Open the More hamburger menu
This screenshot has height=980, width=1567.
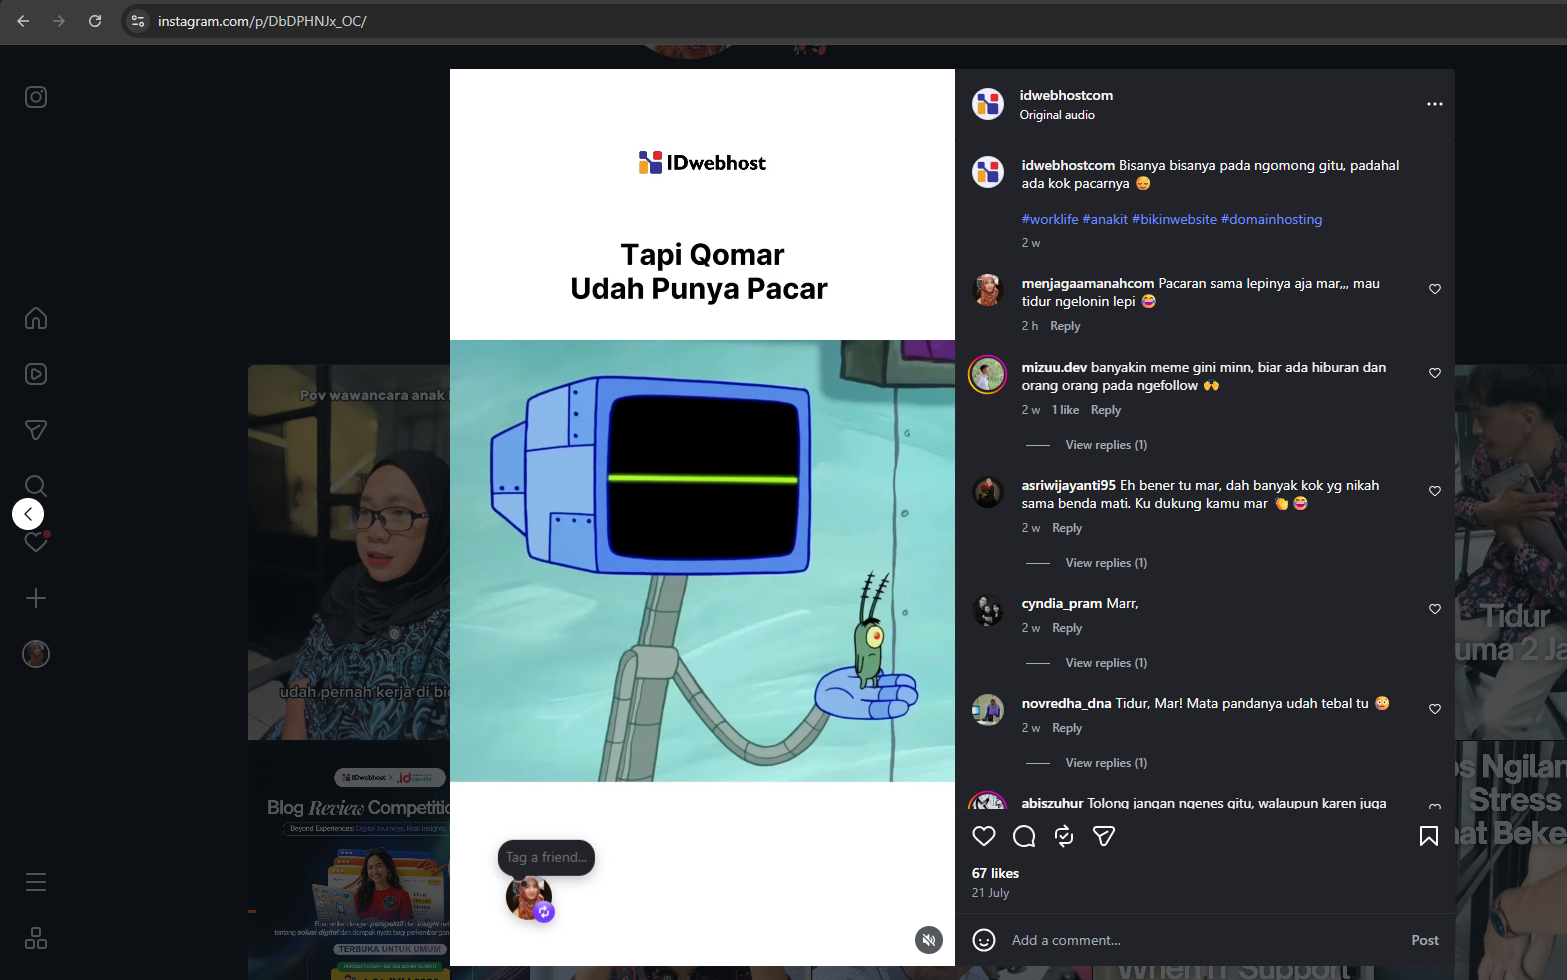tap(36, 882)
